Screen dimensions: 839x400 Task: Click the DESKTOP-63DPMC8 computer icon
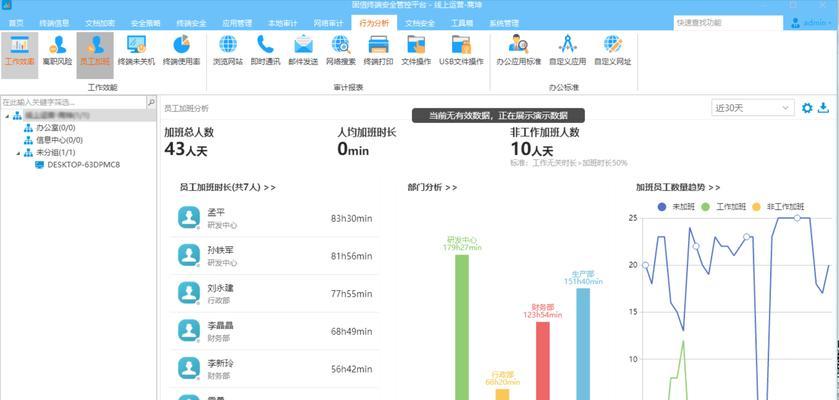[40, 165]
